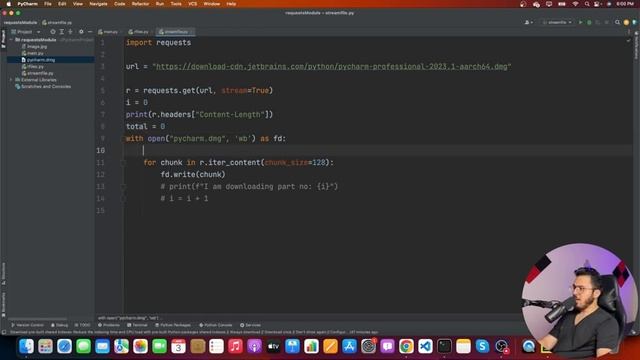Click the green Run button in toolbar
The width and height of the screenshot is (640, 360).
580,22
